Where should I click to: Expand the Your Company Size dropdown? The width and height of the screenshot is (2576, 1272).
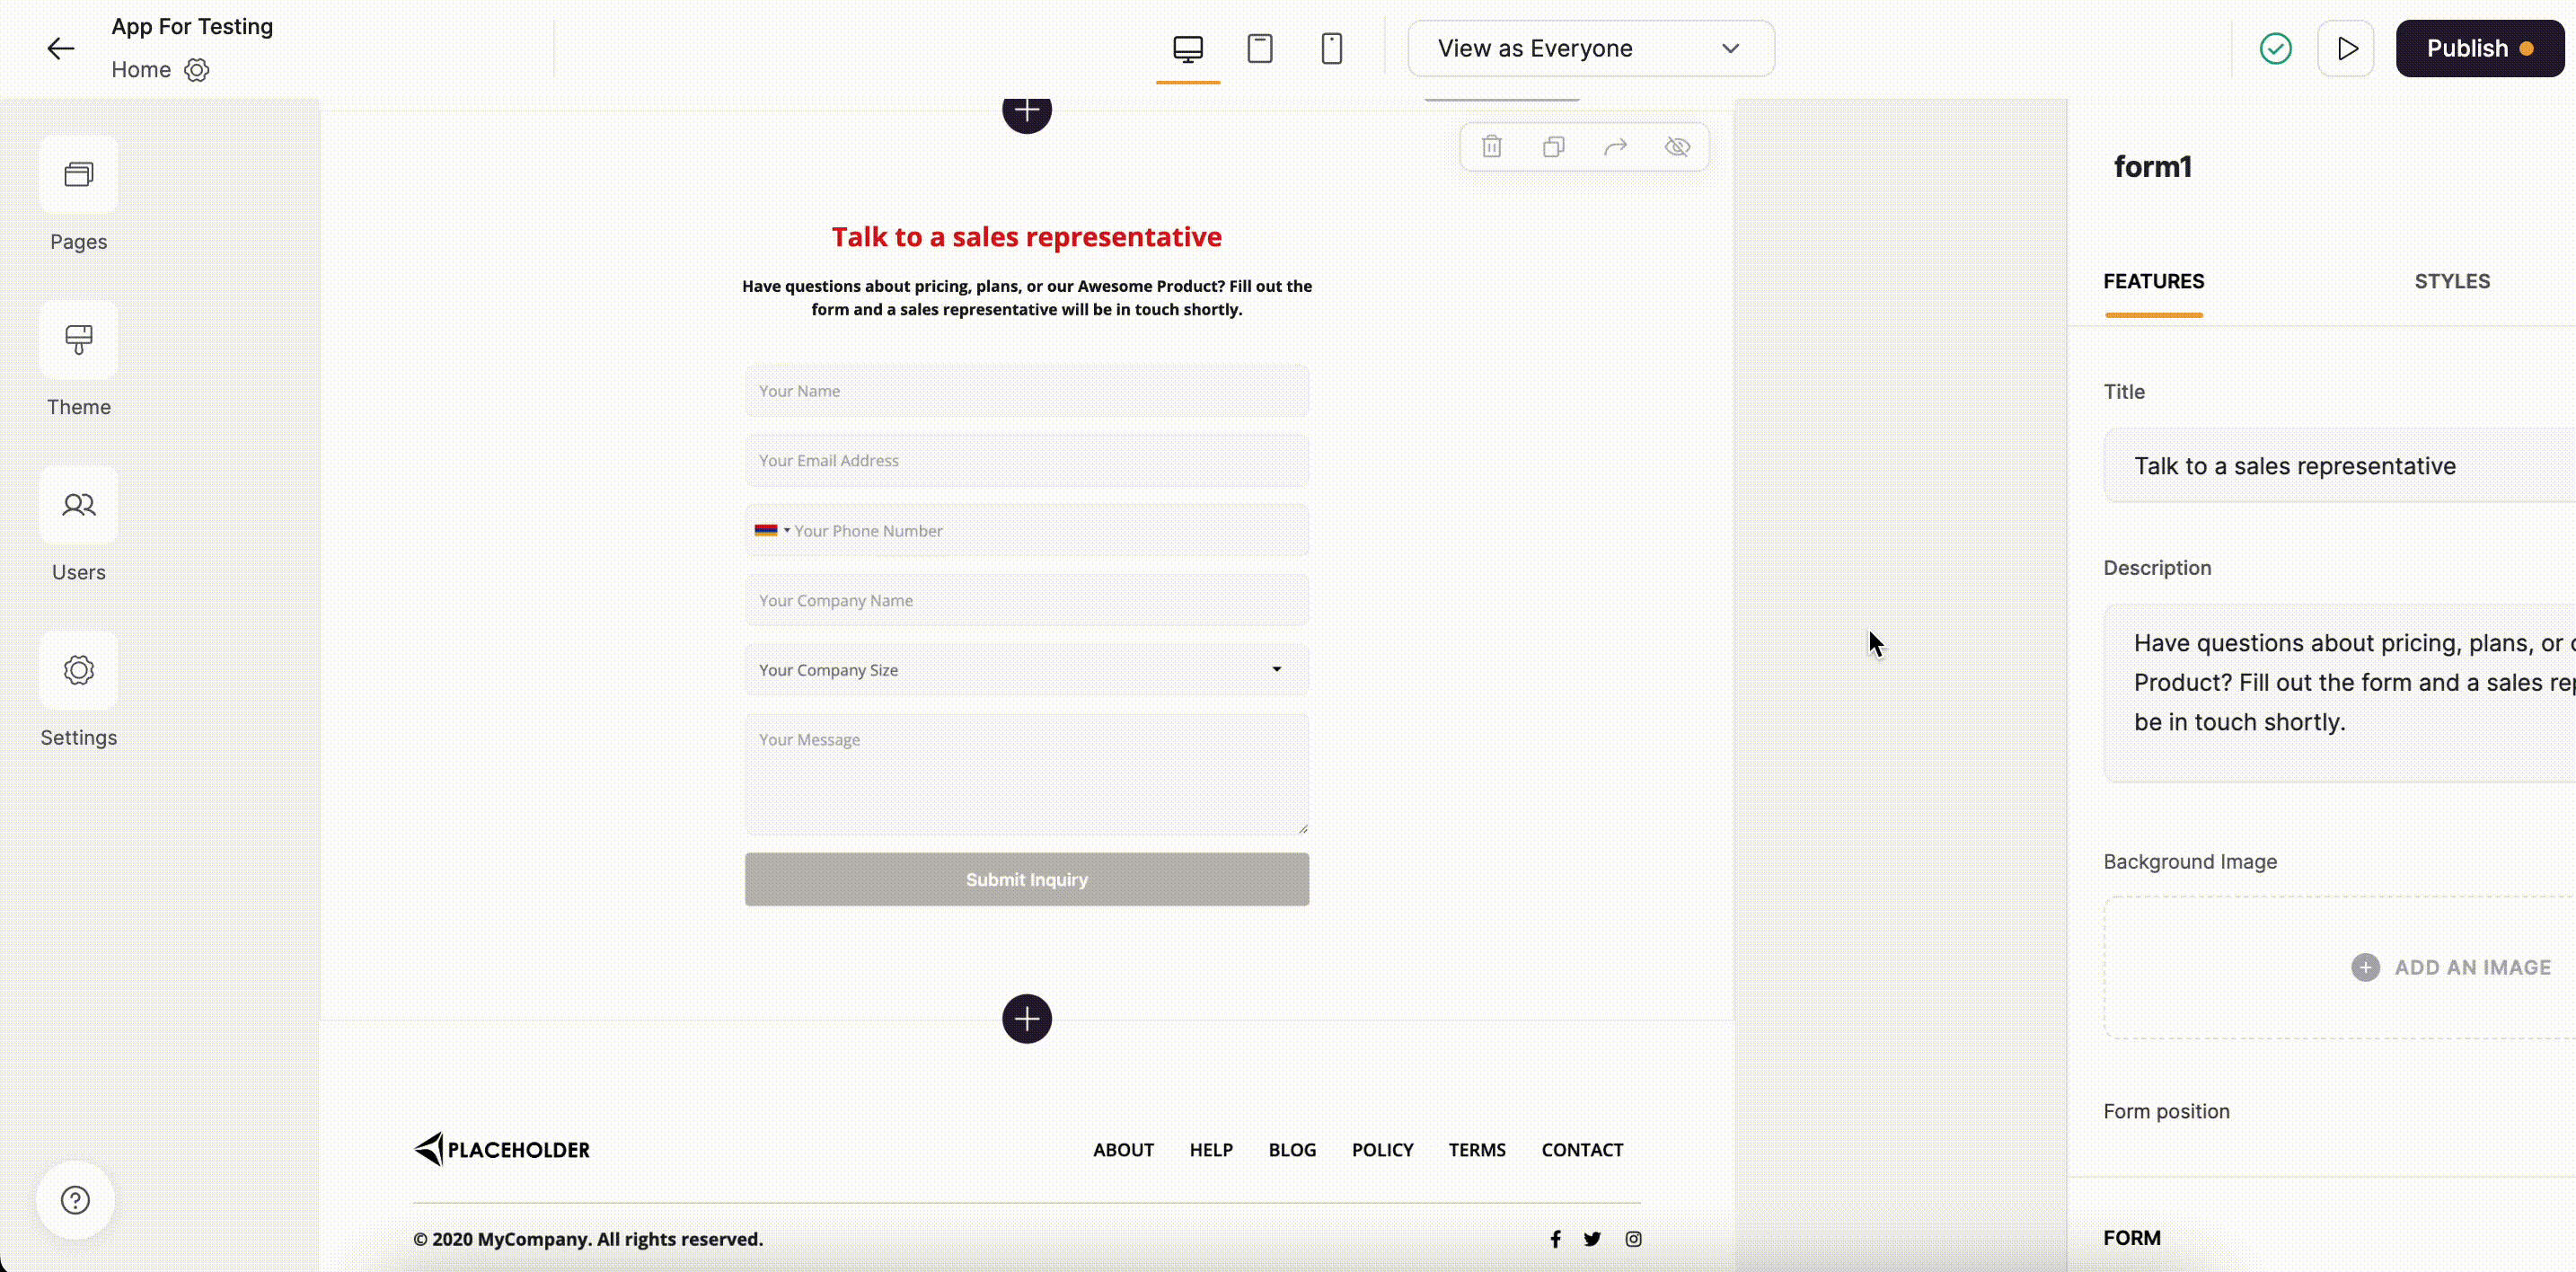pyautogui.click(x=1276, y=669)
